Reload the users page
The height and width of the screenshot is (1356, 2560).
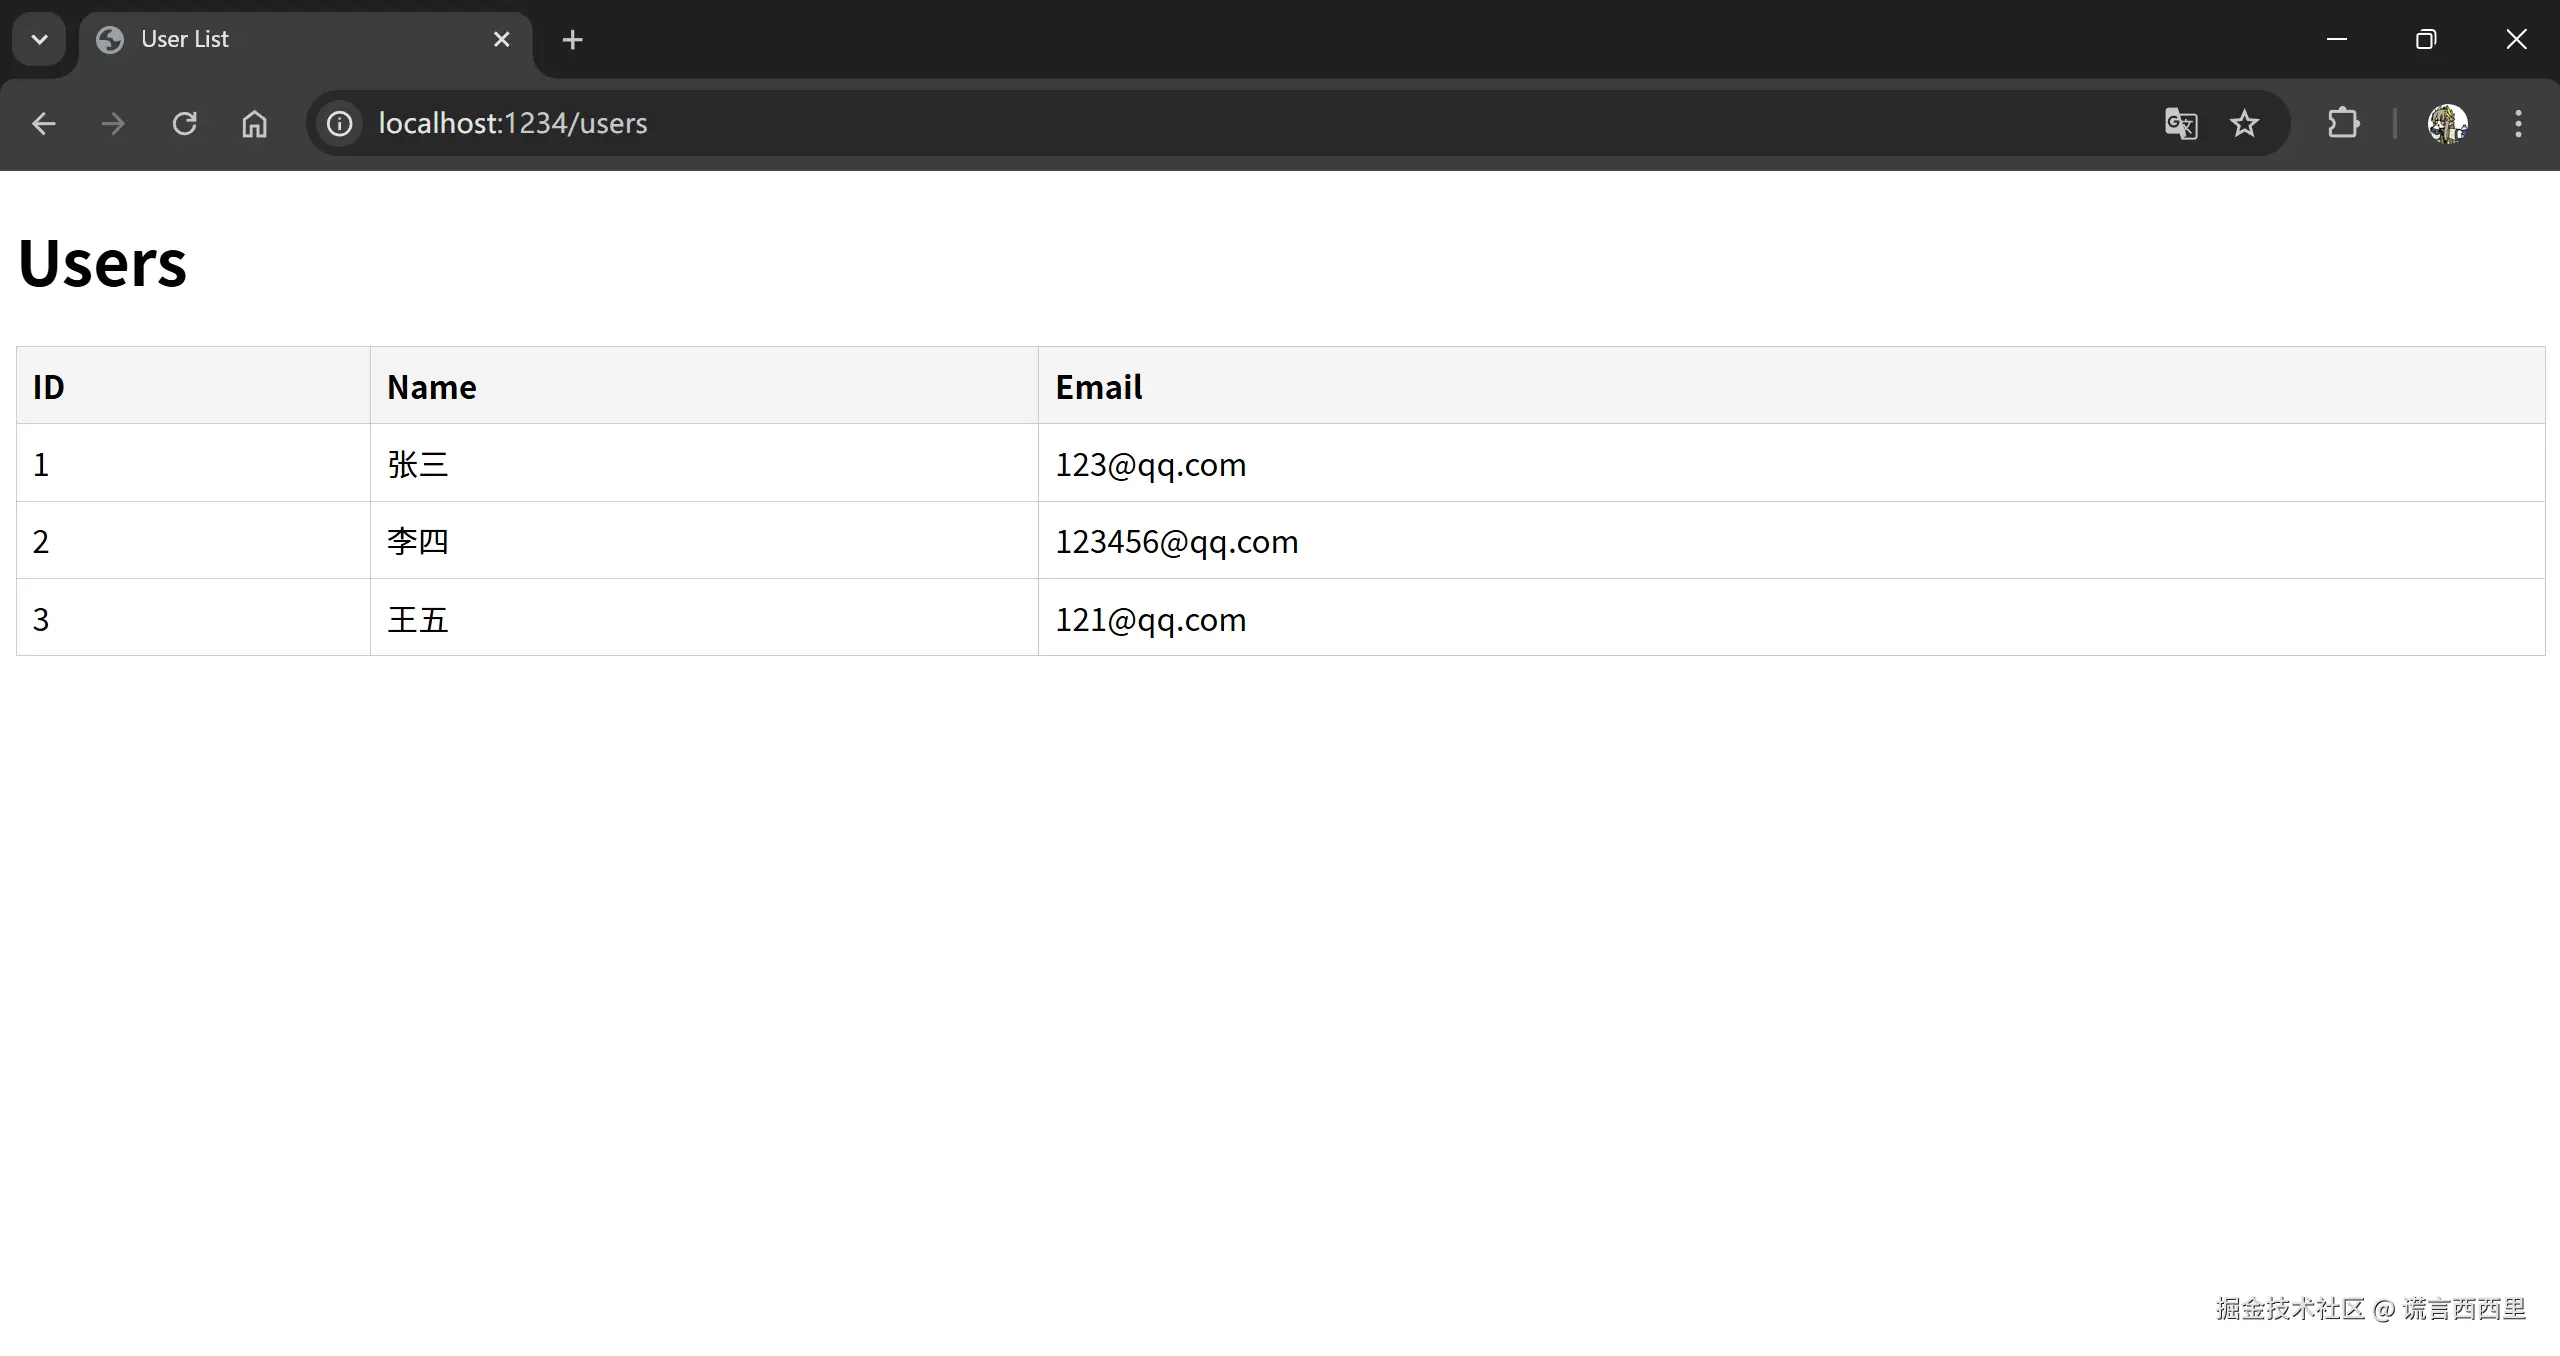184,123
